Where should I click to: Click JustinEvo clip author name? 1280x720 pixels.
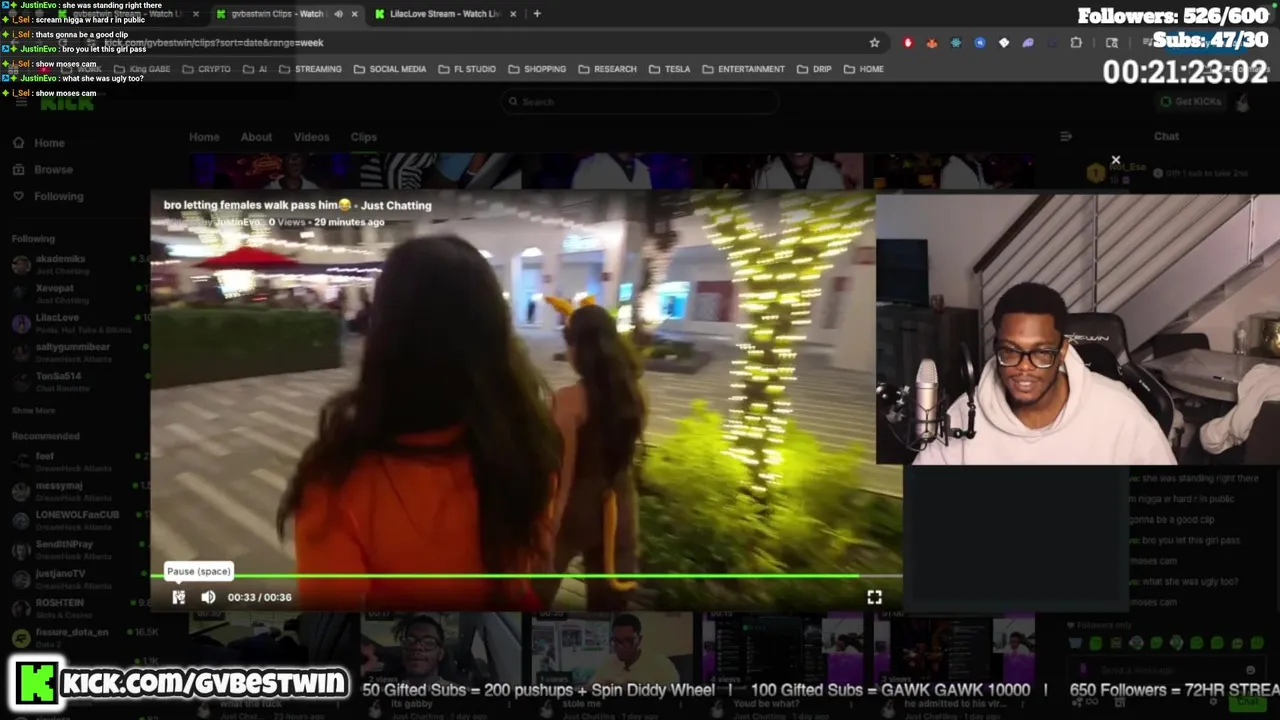(x=236, y=222)
